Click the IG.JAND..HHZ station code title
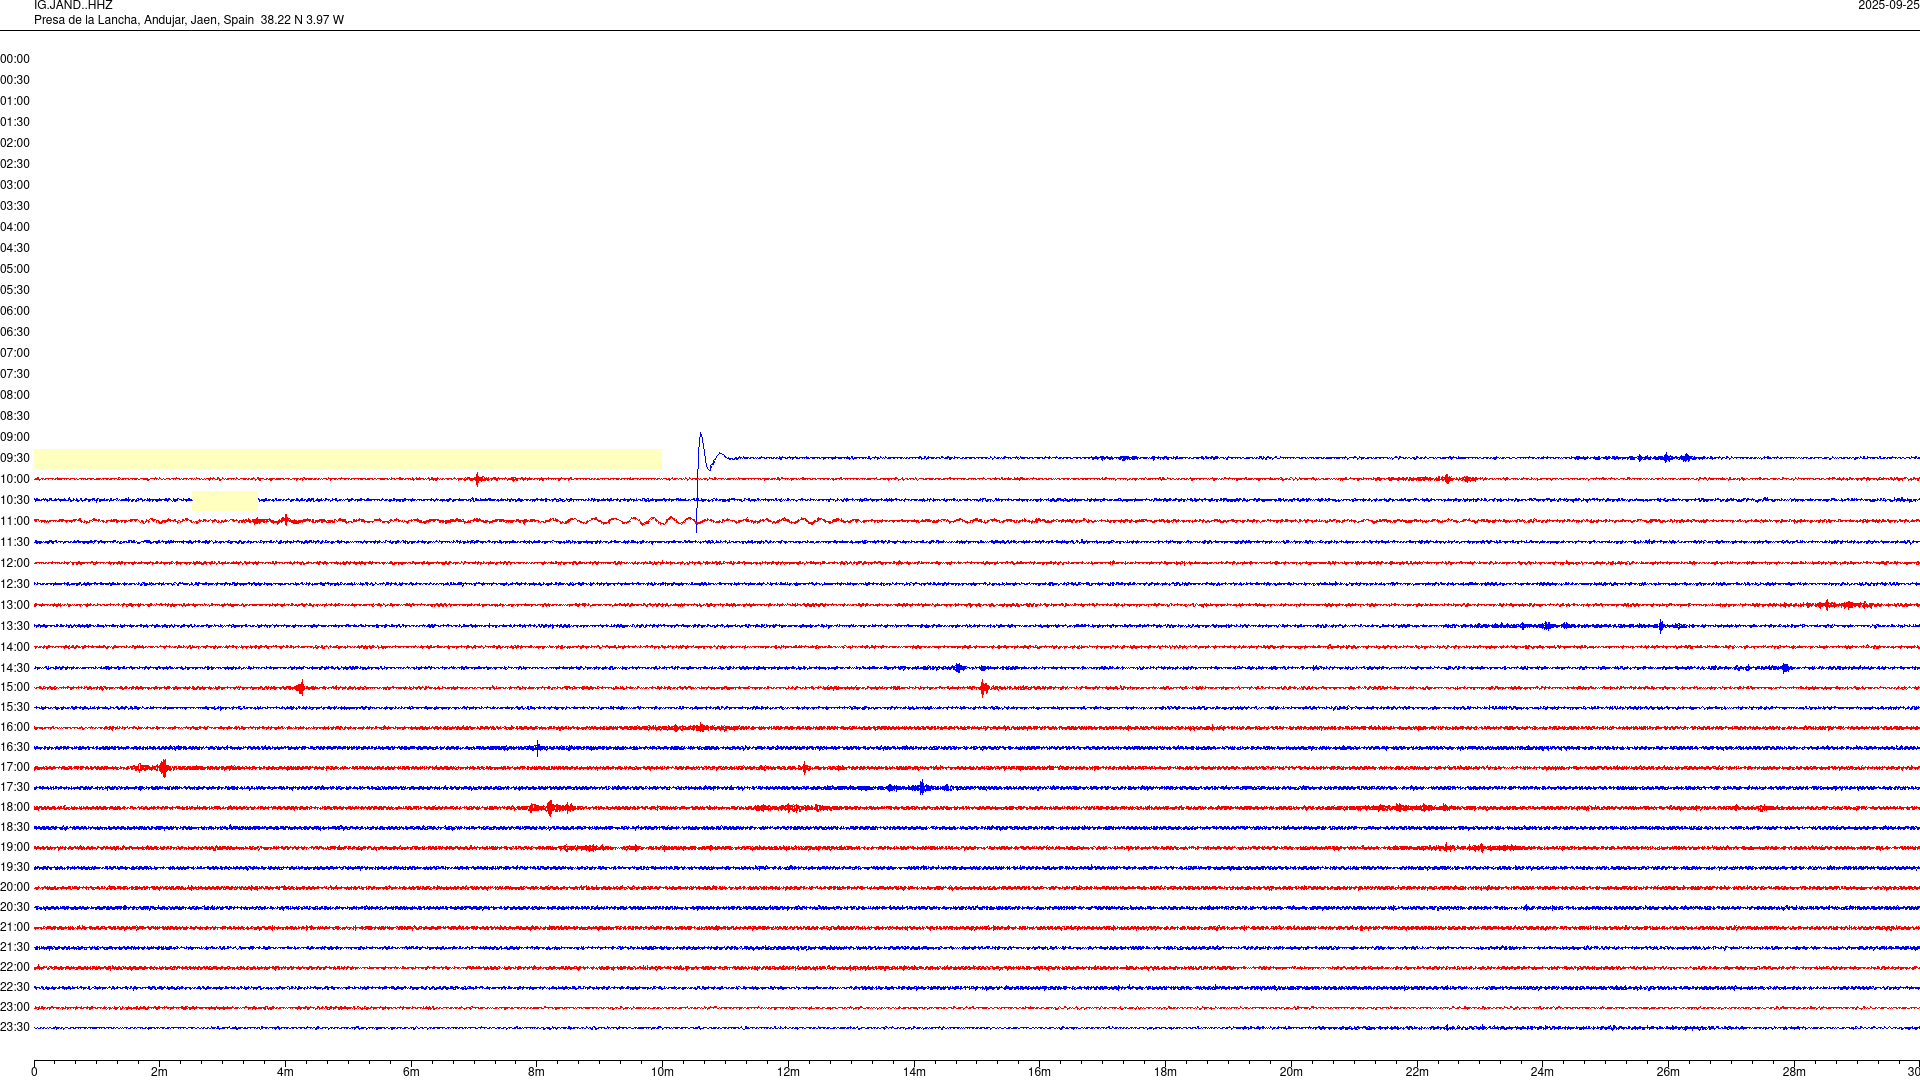The width and height of the screenshot is (1920, 1080). pyautogui.click(x=73, y=6)
